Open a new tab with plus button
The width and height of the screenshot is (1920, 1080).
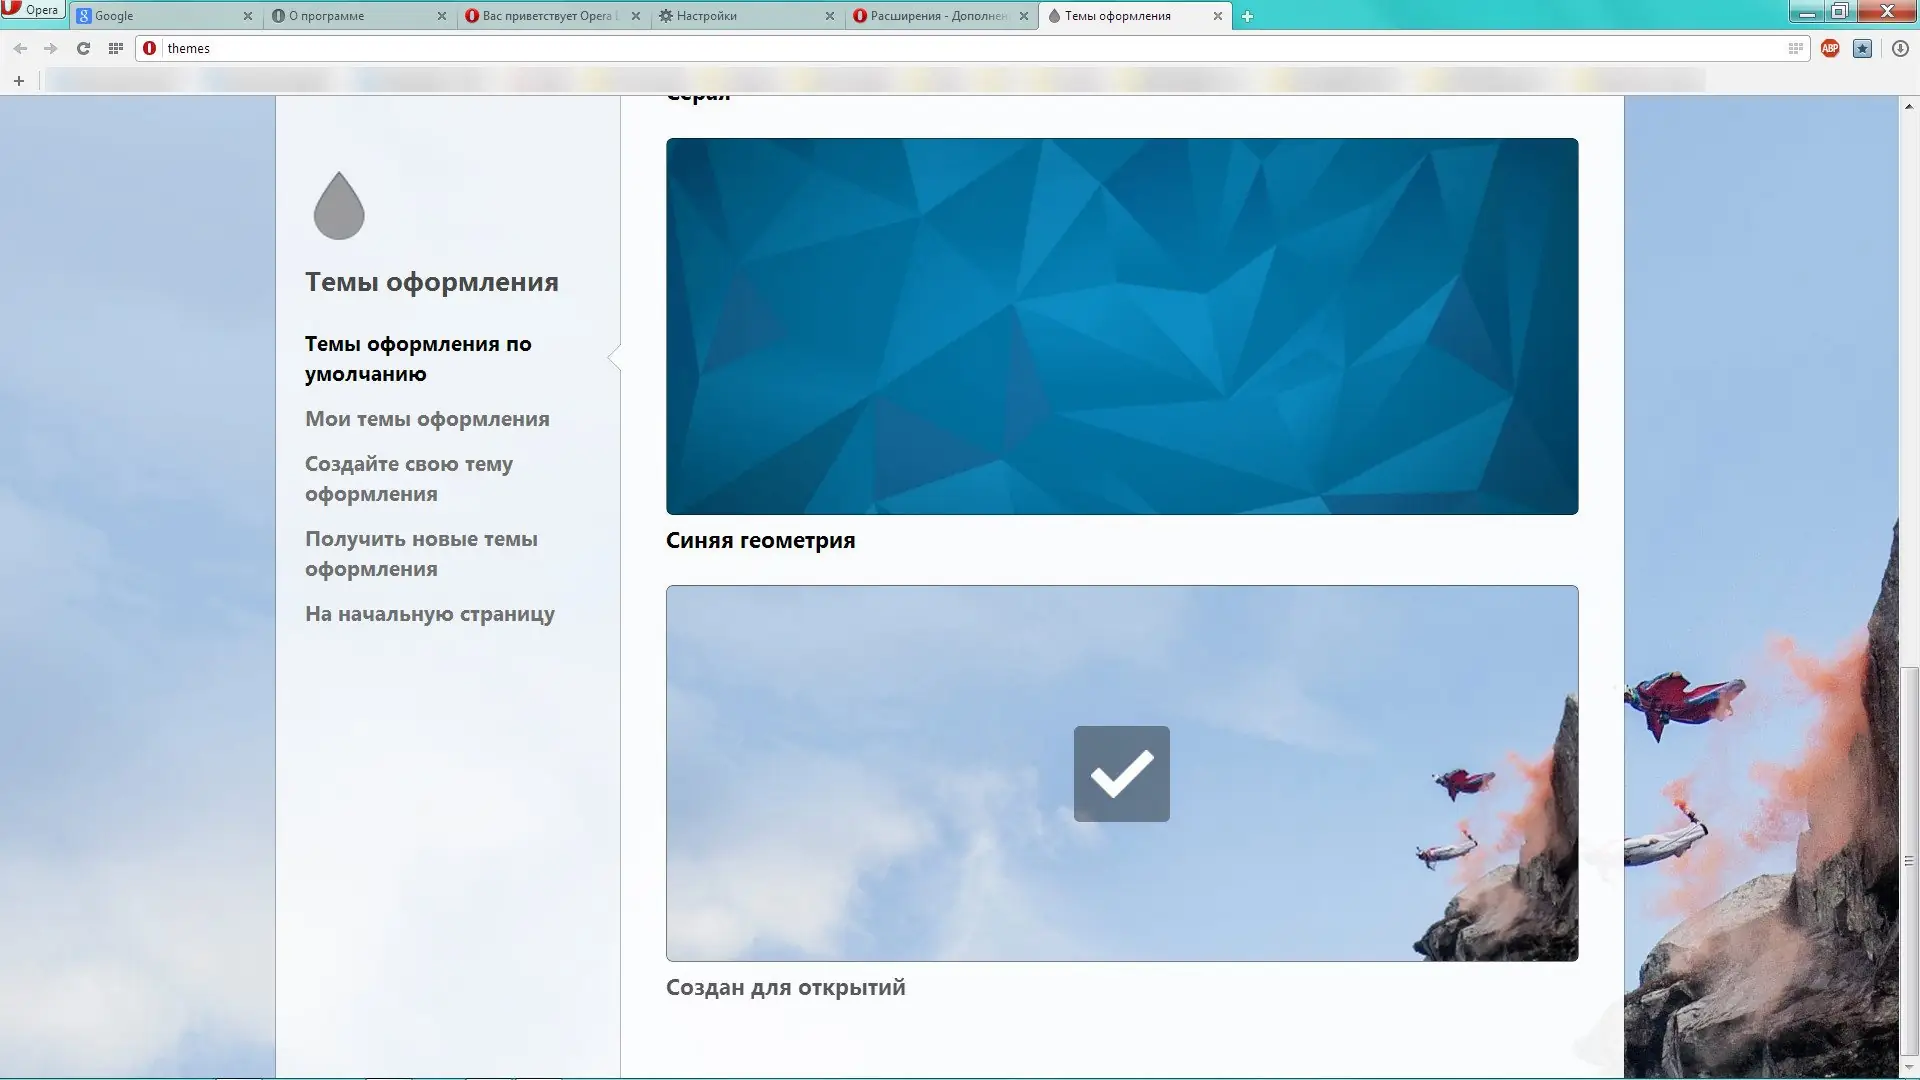pyautogui.click(x=1247, y=16)
